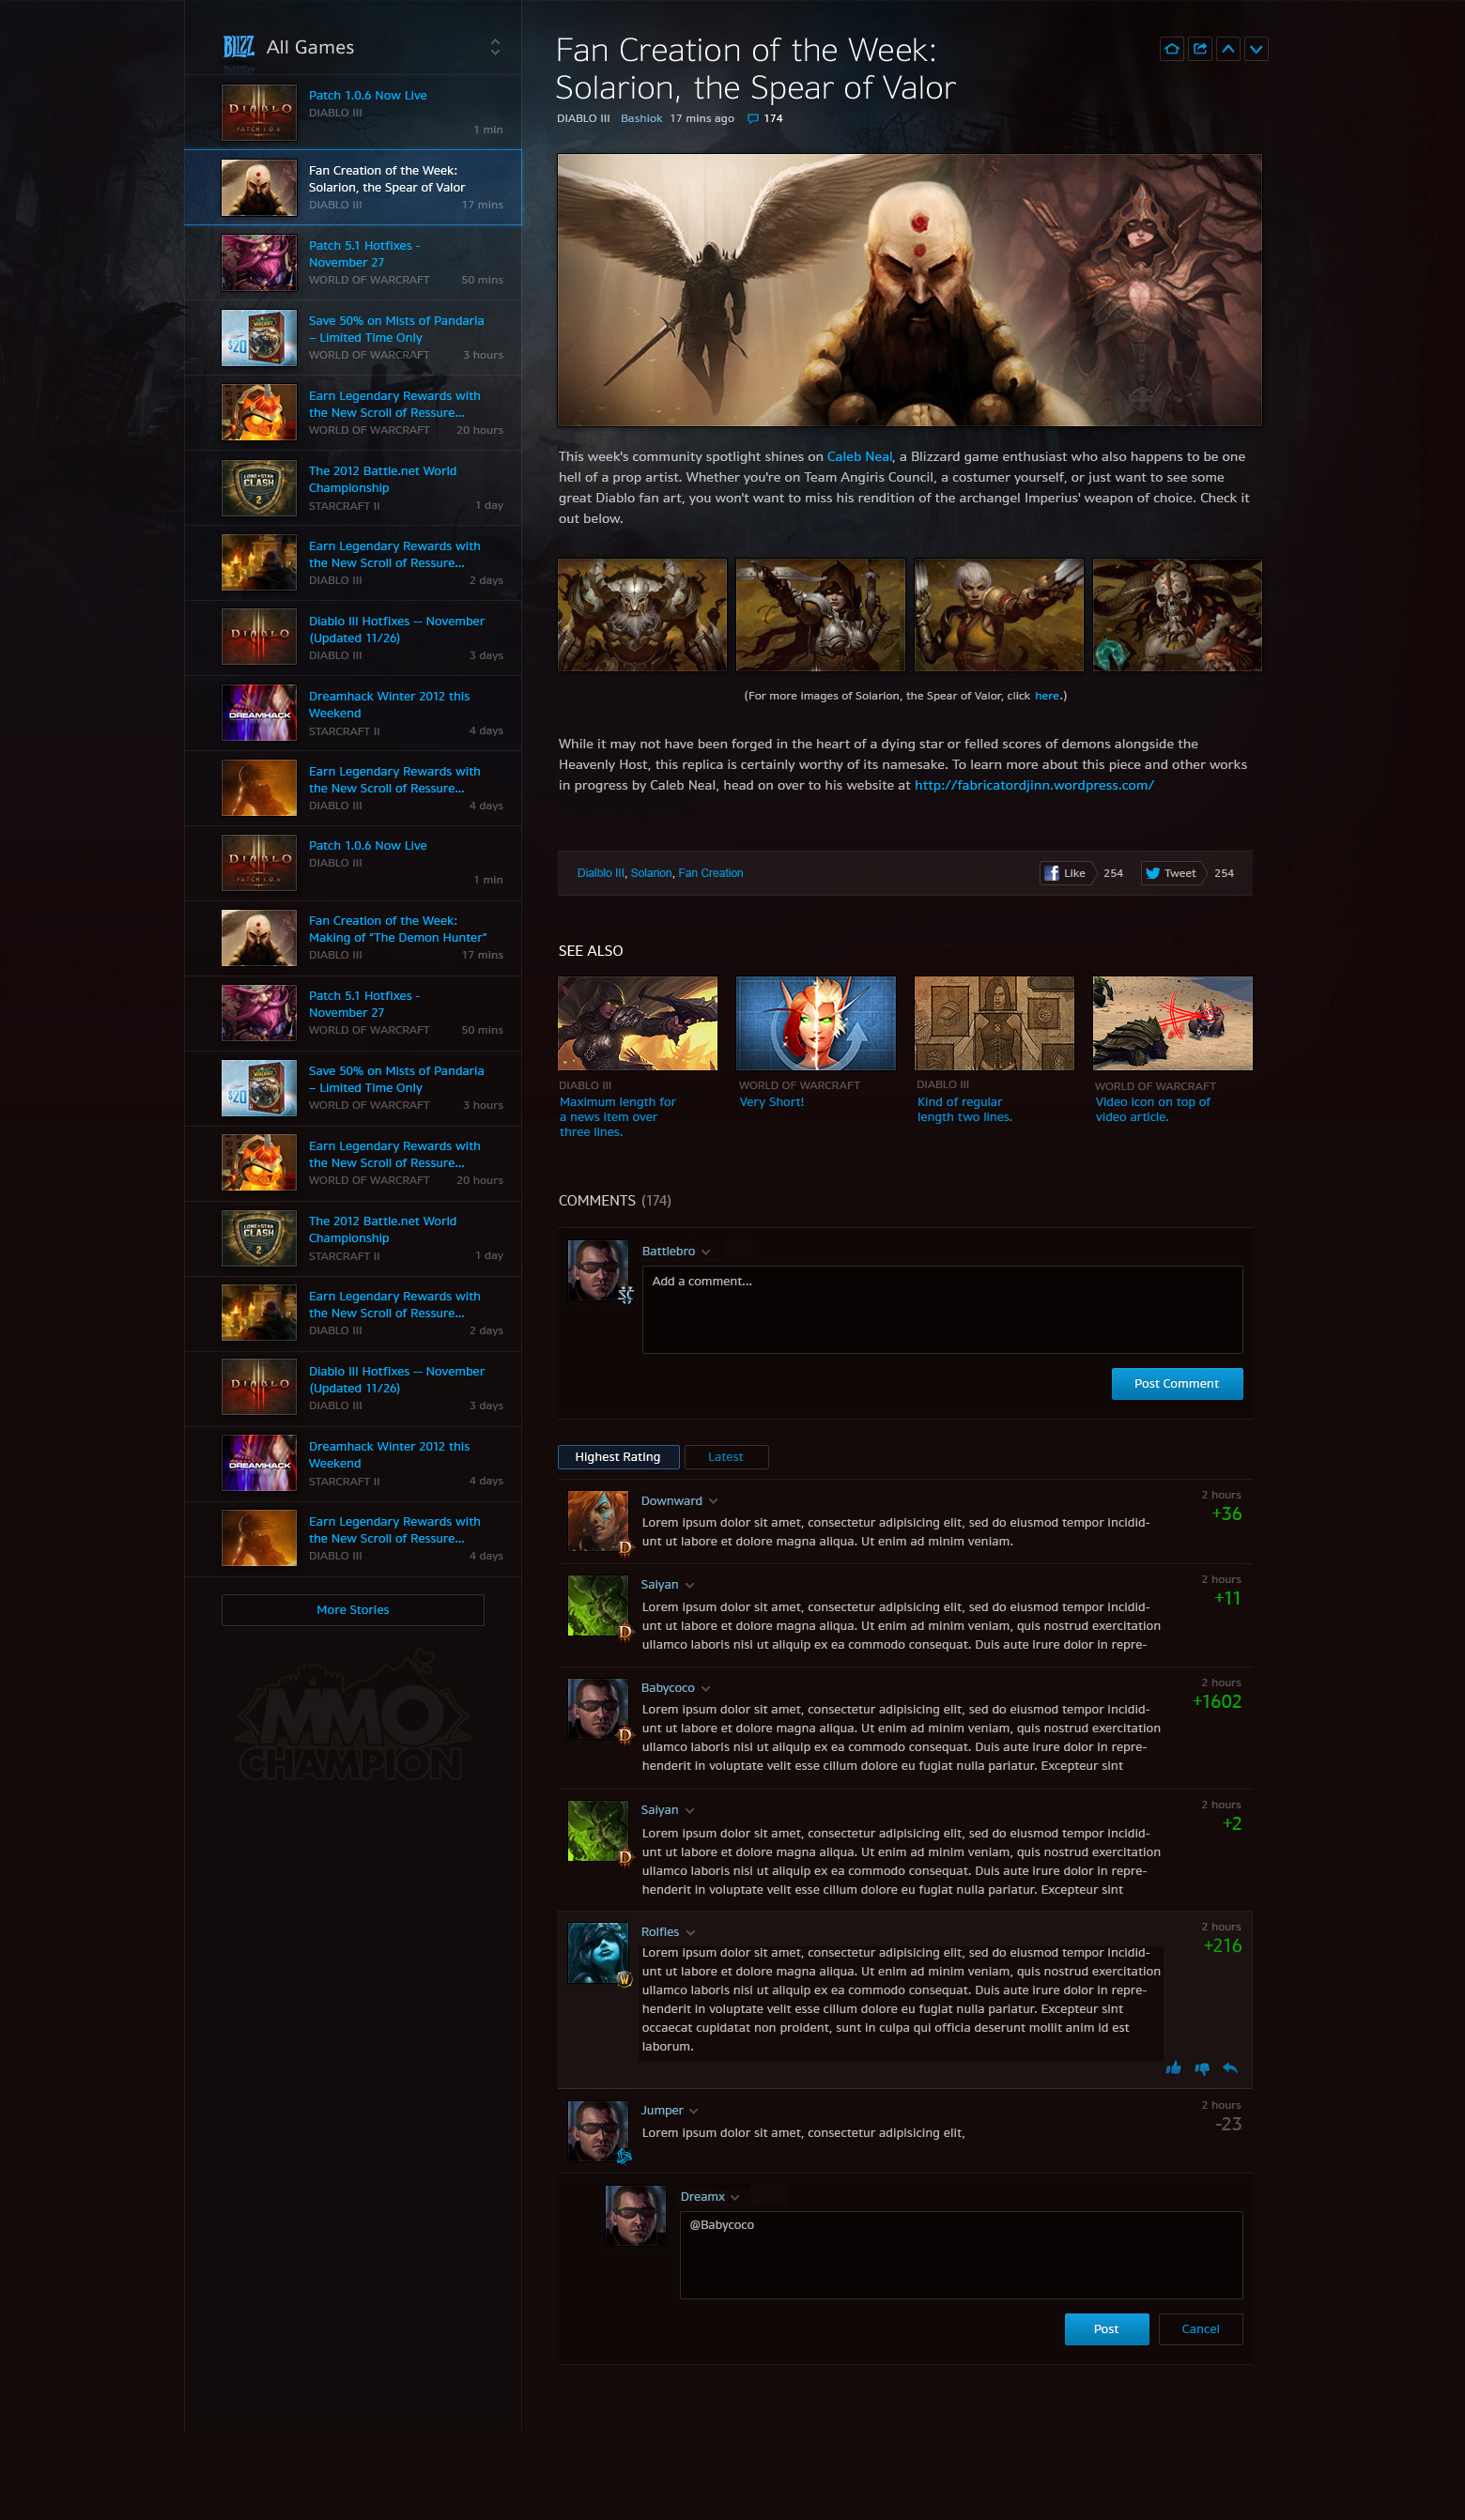Open dropdown next to Downward username
The height and width of the screenshot is (2520, 1465).
click(713, 1501)
